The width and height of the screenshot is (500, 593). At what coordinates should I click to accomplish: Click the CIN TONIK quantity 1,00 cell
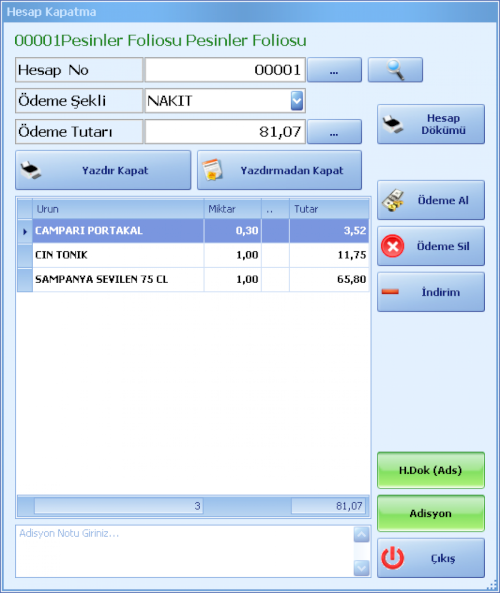233,255
